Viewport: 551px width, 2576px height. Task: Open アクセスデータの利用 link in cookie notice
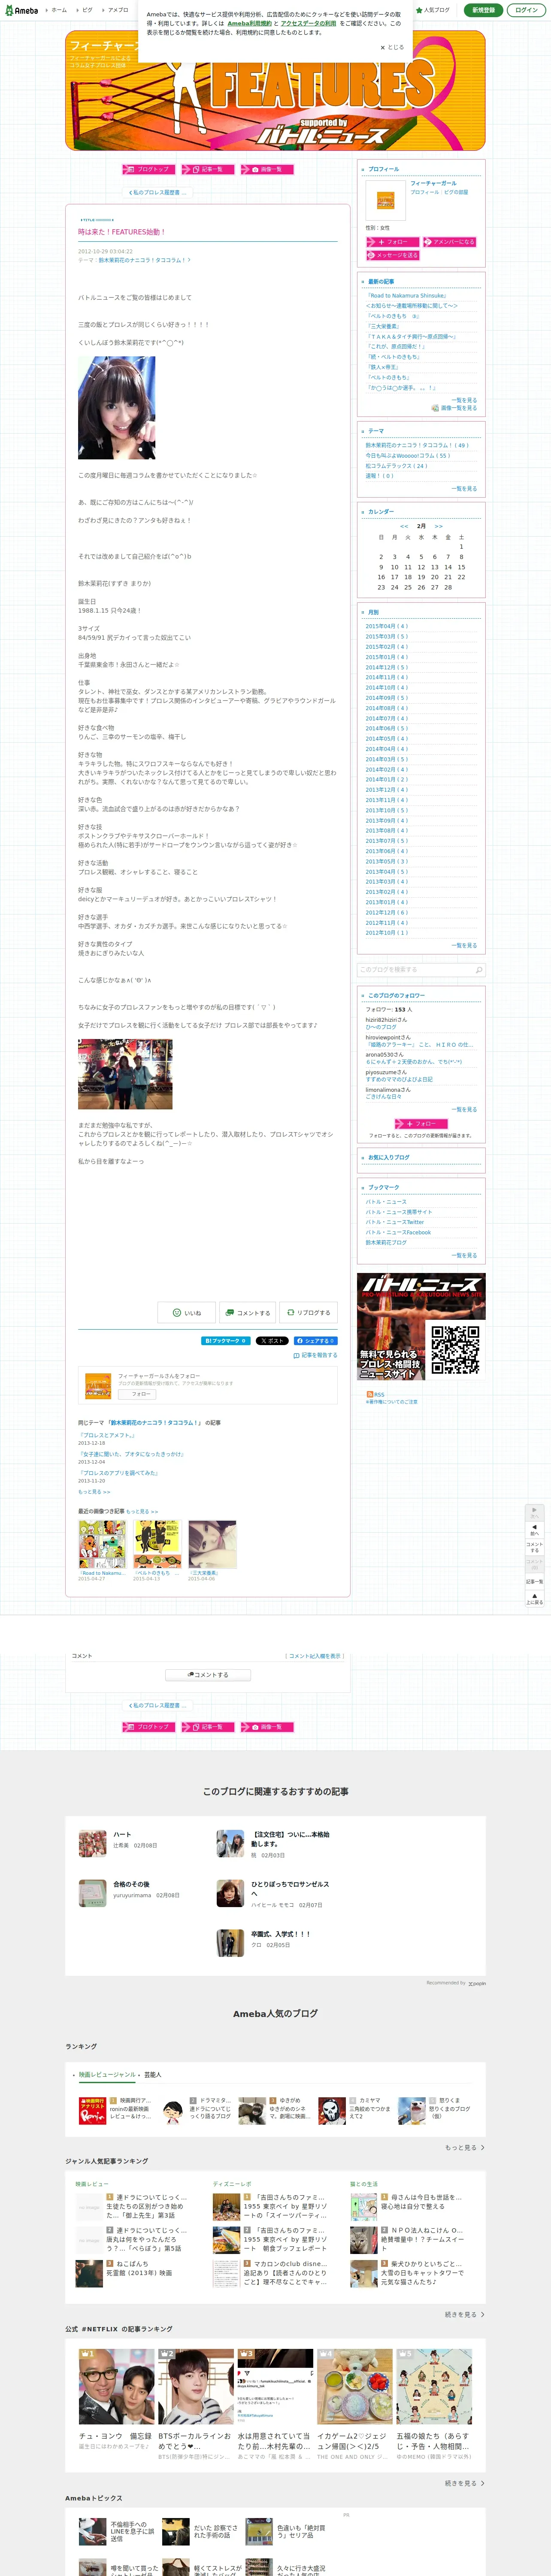tap(308, 23)
